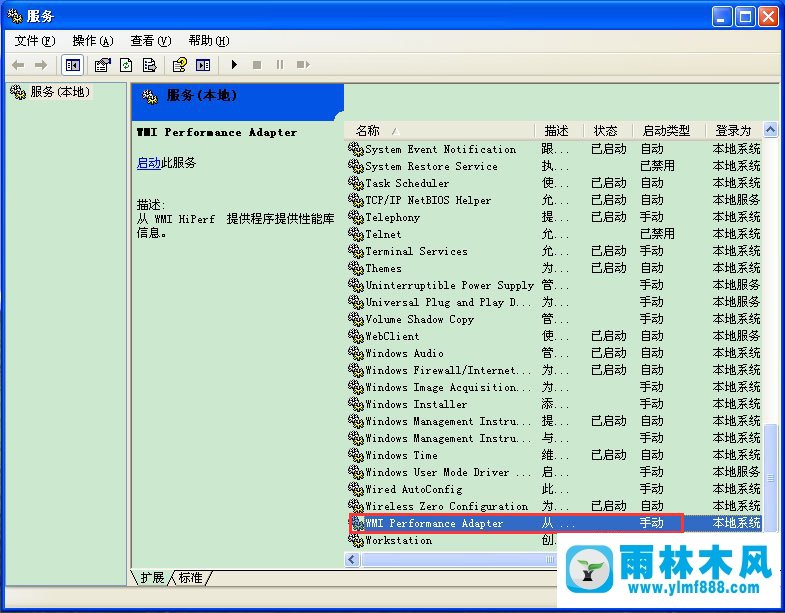The height and width of the screenshot is (613, 785).
Task: Select Windows User Mode Driver row
Action: coord(554,473)
